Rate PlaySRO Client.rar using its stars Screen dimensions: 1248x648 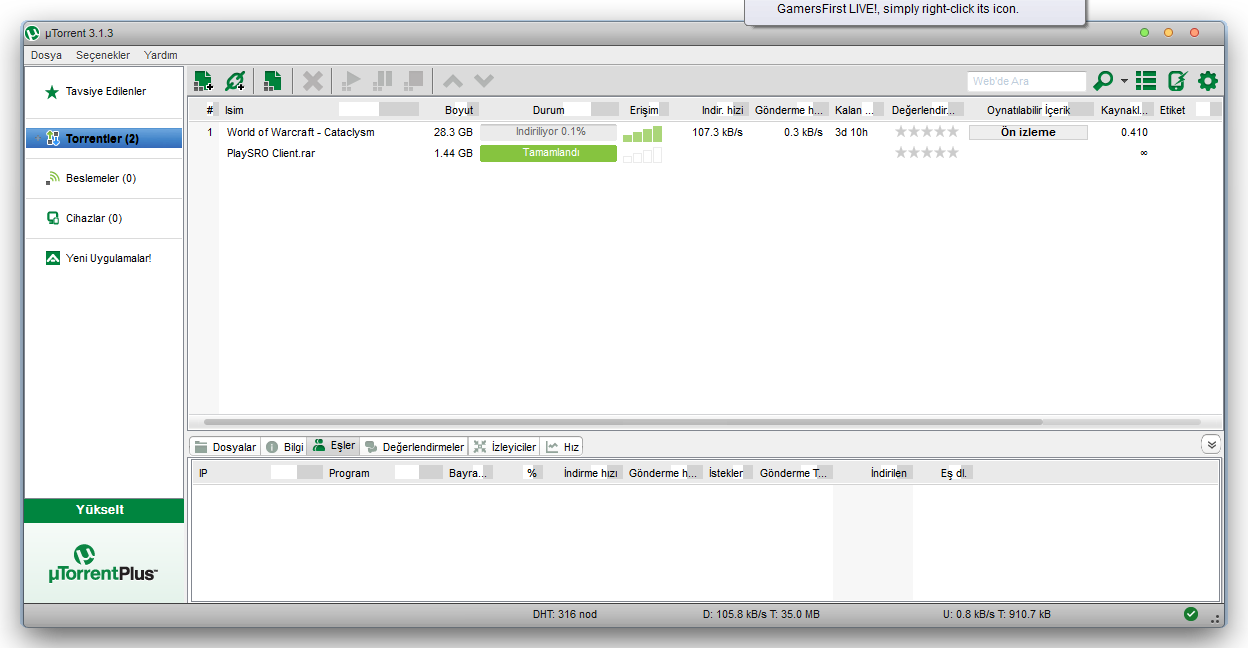click(926, 153)
